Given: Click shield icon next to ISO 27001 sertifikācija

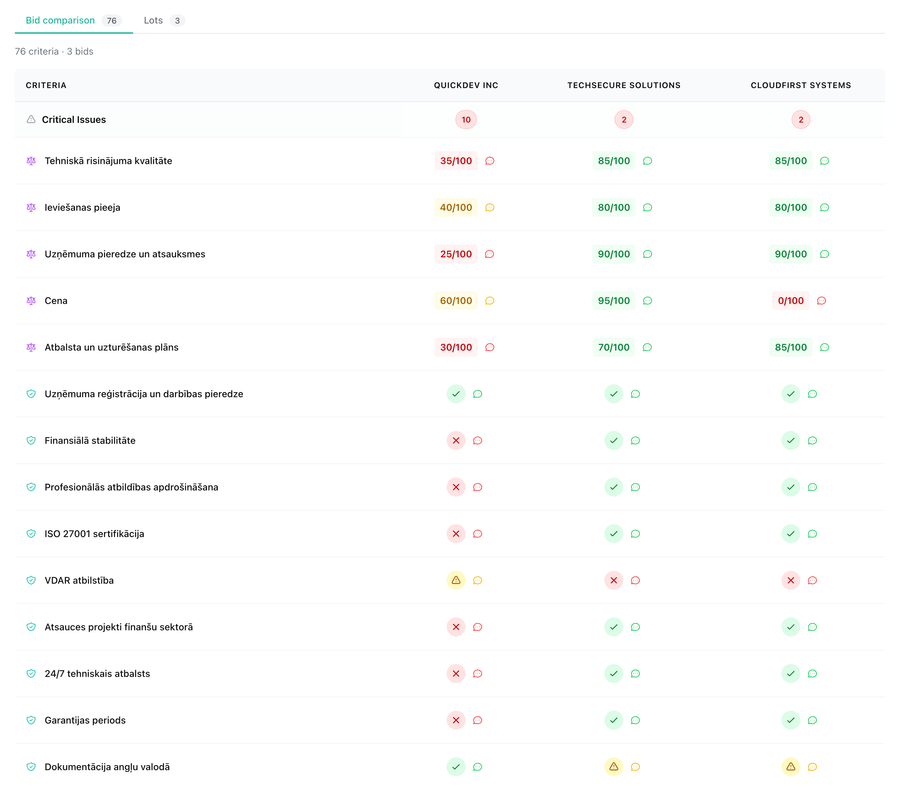Looking at the screenshot, I should point(31,534).
